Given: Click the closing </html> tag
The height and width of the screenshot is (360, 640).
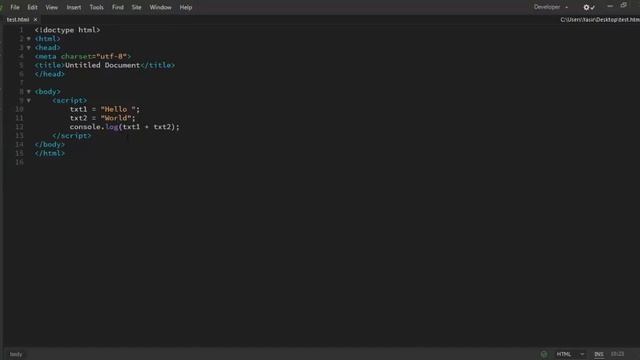Looking at the screenshot, I should [50, 153].
